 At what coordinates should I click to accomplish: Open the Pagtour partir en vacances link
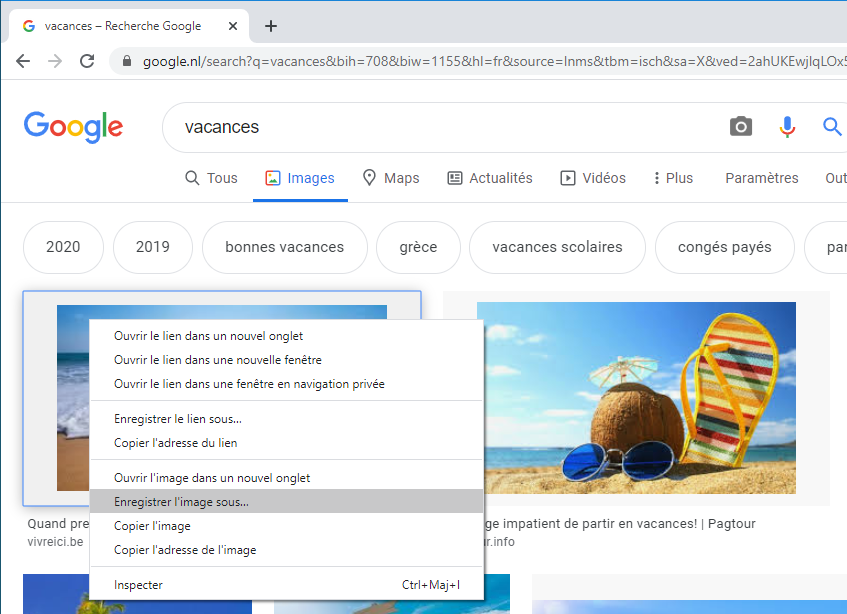click(620, 523)
